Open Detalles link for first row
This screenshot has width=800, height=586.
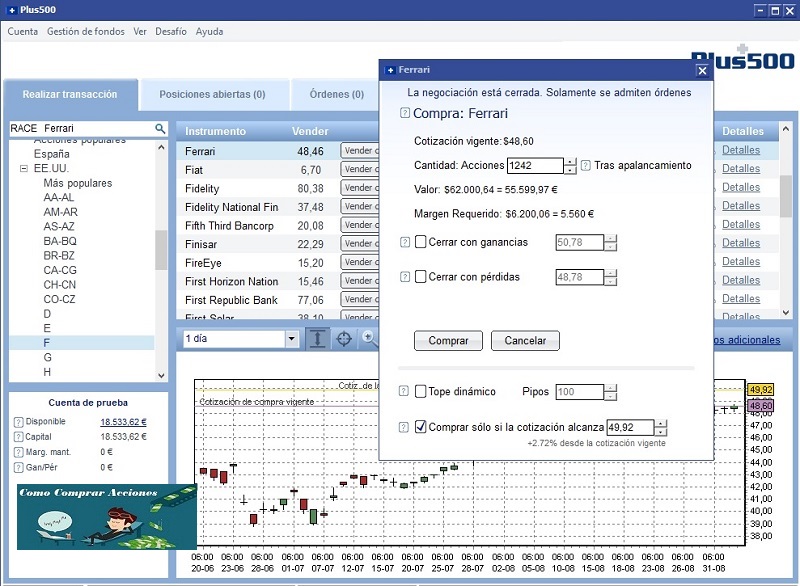point(741,150)
